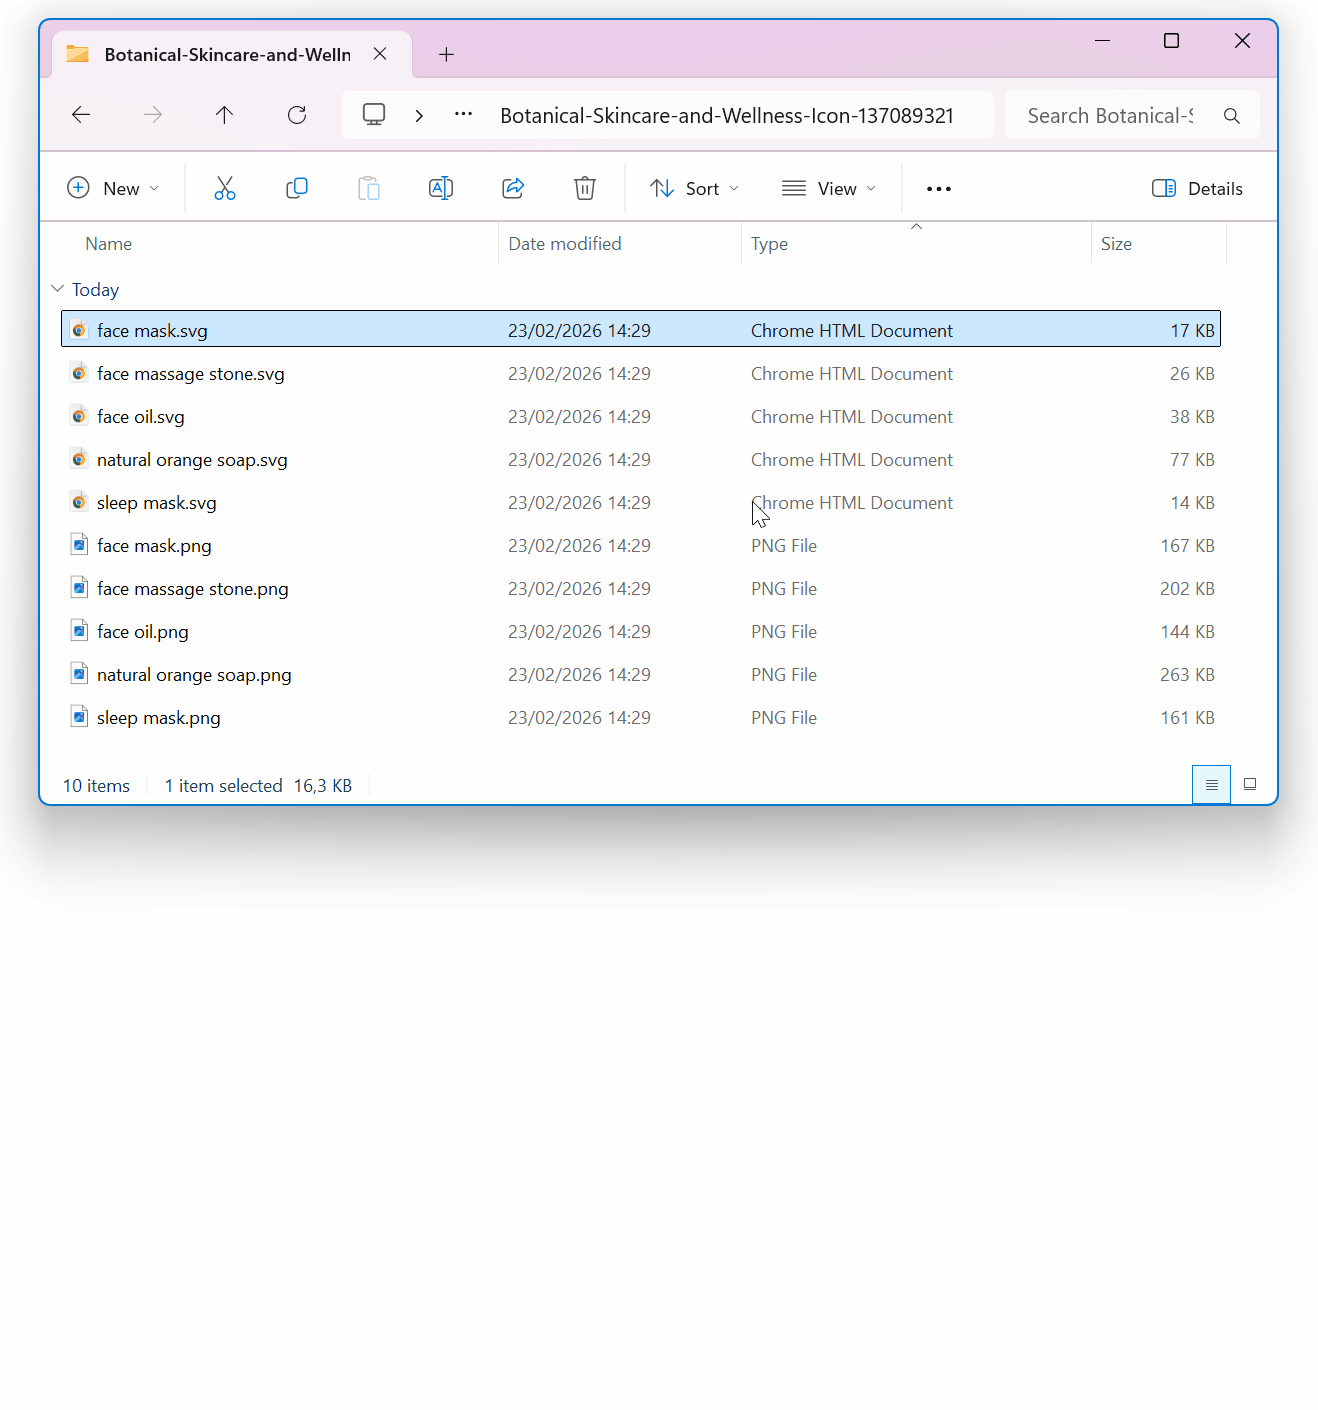The width and height of the screenshot is (1318, 1410).
Task: Click the search box for this folder
Action: (x=1110, y=116)
